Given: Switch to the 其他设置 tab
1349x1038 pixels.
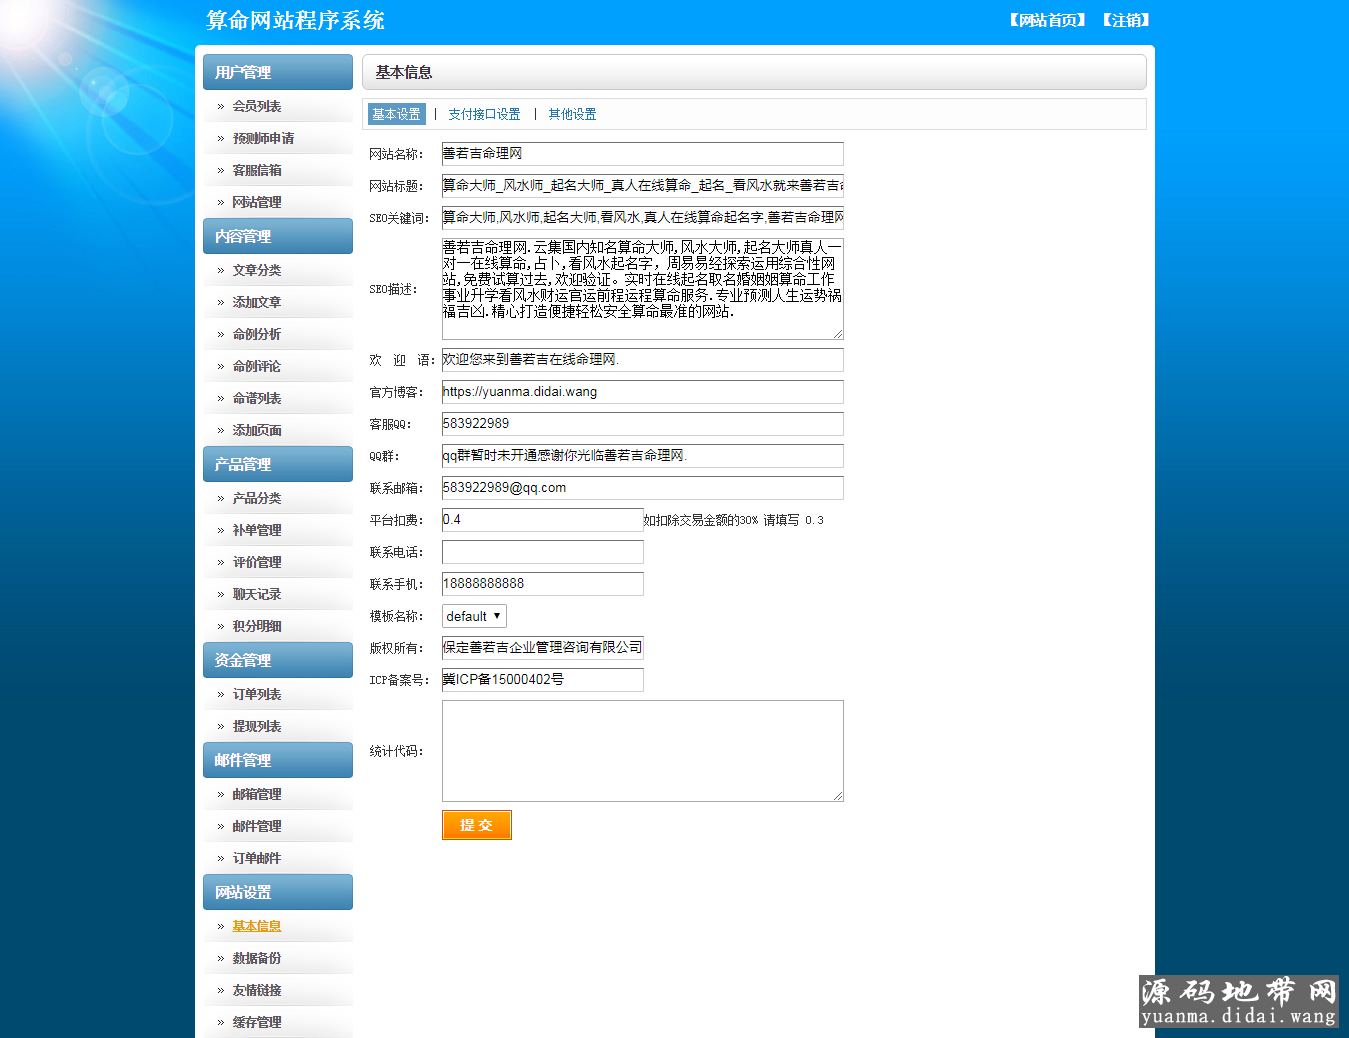Looking at the screenshot, I should [572, 114].
